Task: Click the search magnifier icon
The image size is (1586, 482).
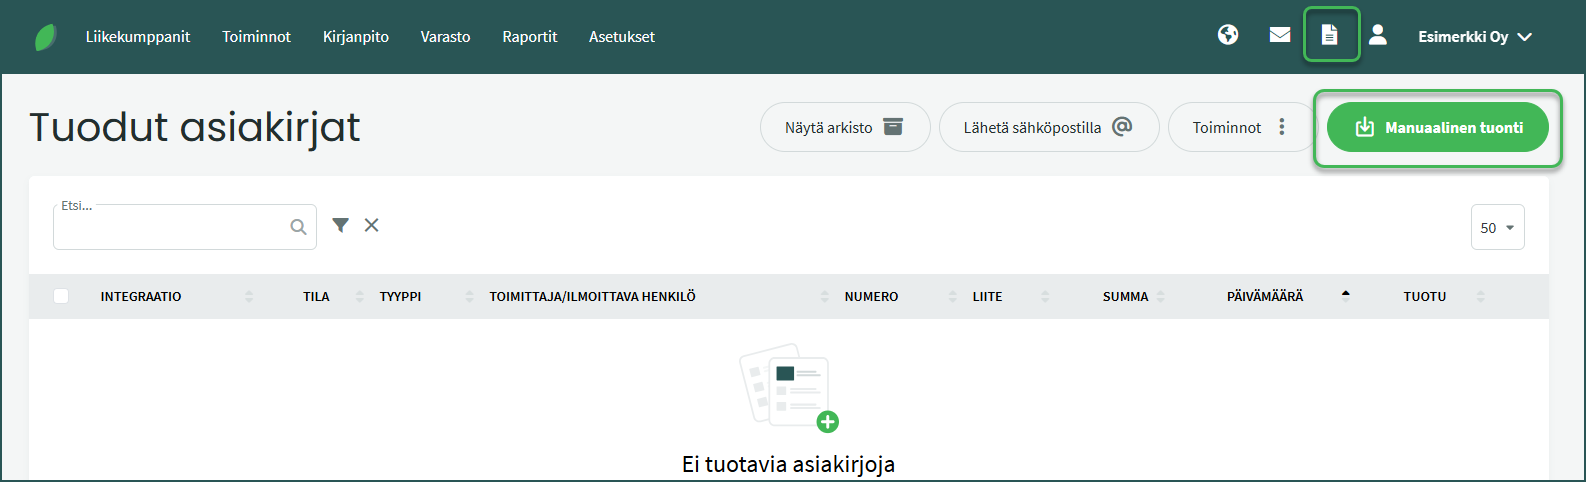Action: pyautogui.click(x=298, y=228)
